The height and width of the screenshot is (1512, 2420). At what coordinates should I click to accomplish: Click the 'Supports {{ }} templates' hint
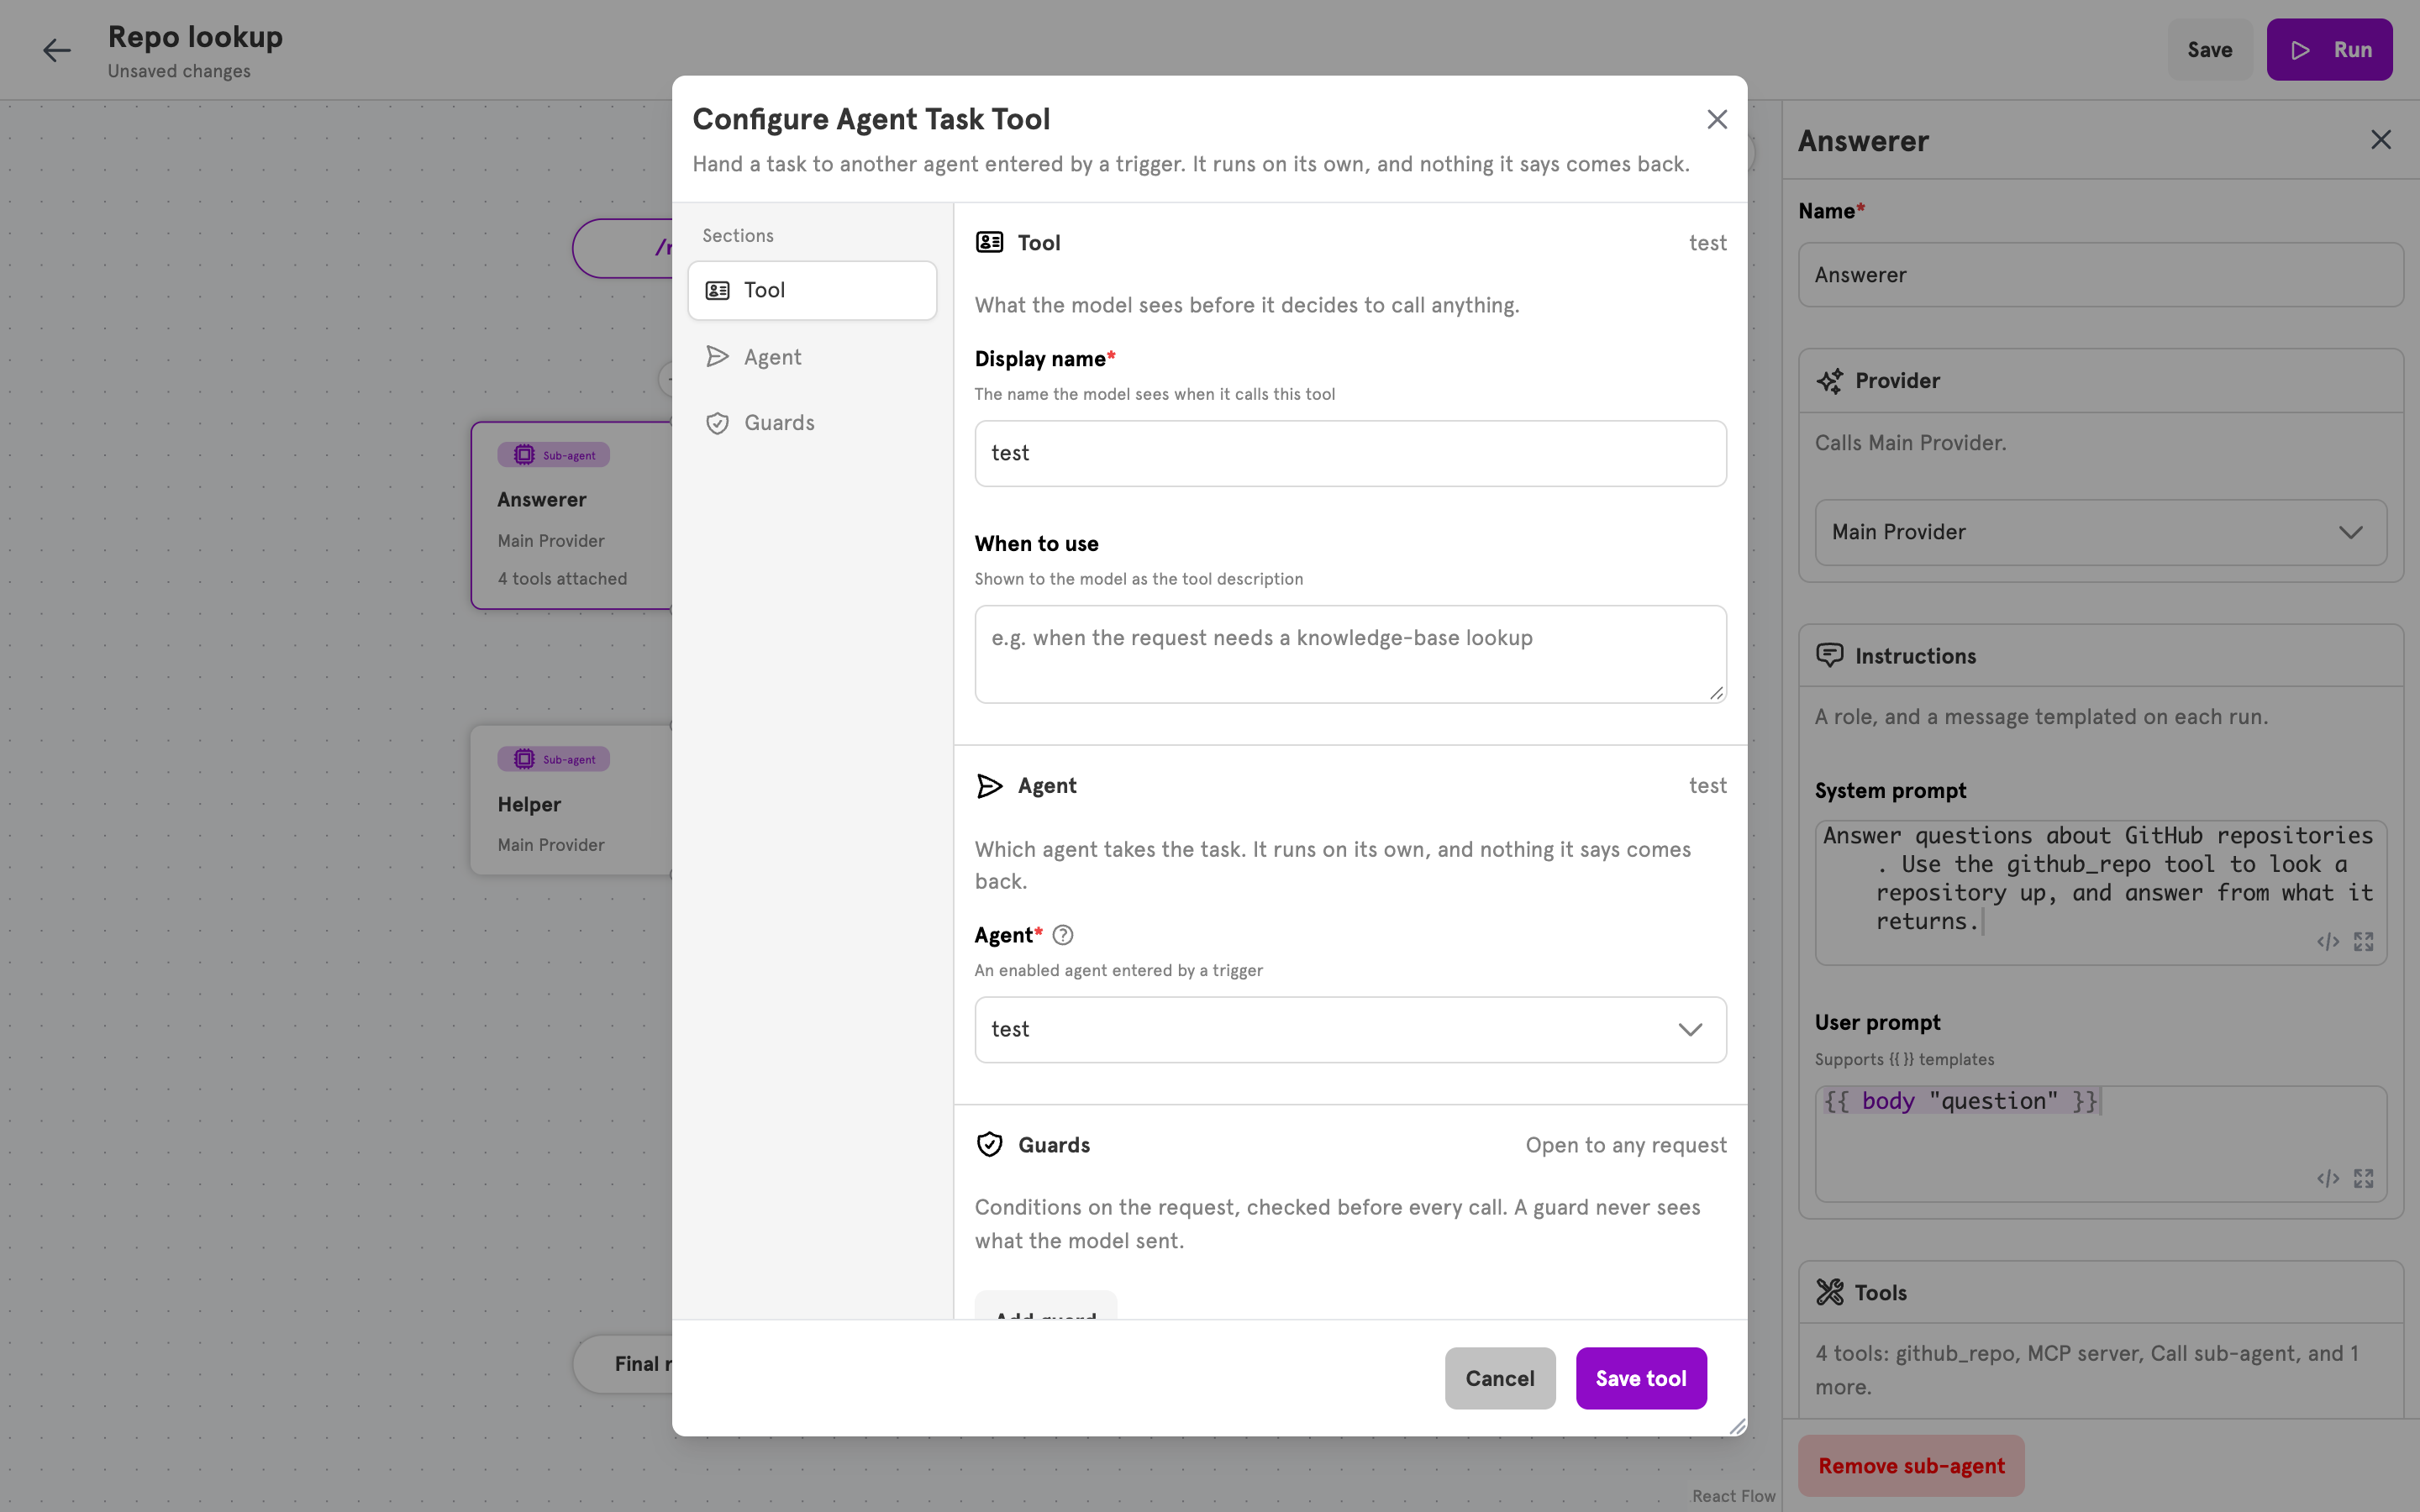coord(1904,1059)
